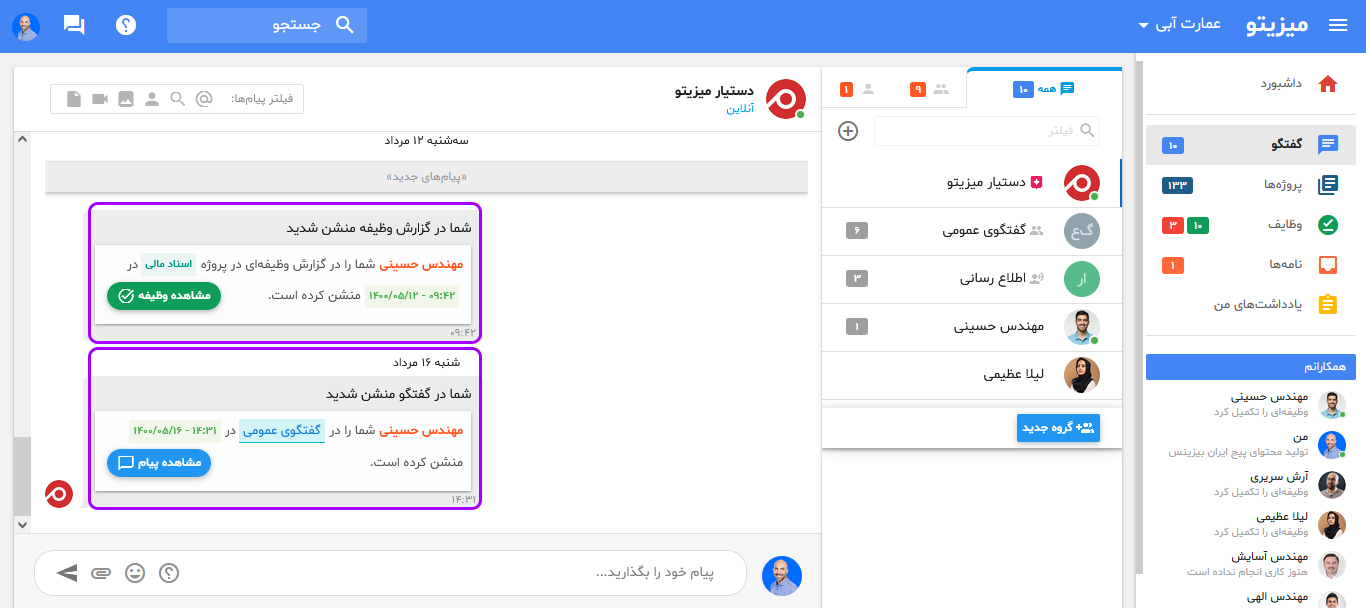Open help from the top bar question icon
The height and width of the screenshot is (608, 1366).
tap(126, 25)
